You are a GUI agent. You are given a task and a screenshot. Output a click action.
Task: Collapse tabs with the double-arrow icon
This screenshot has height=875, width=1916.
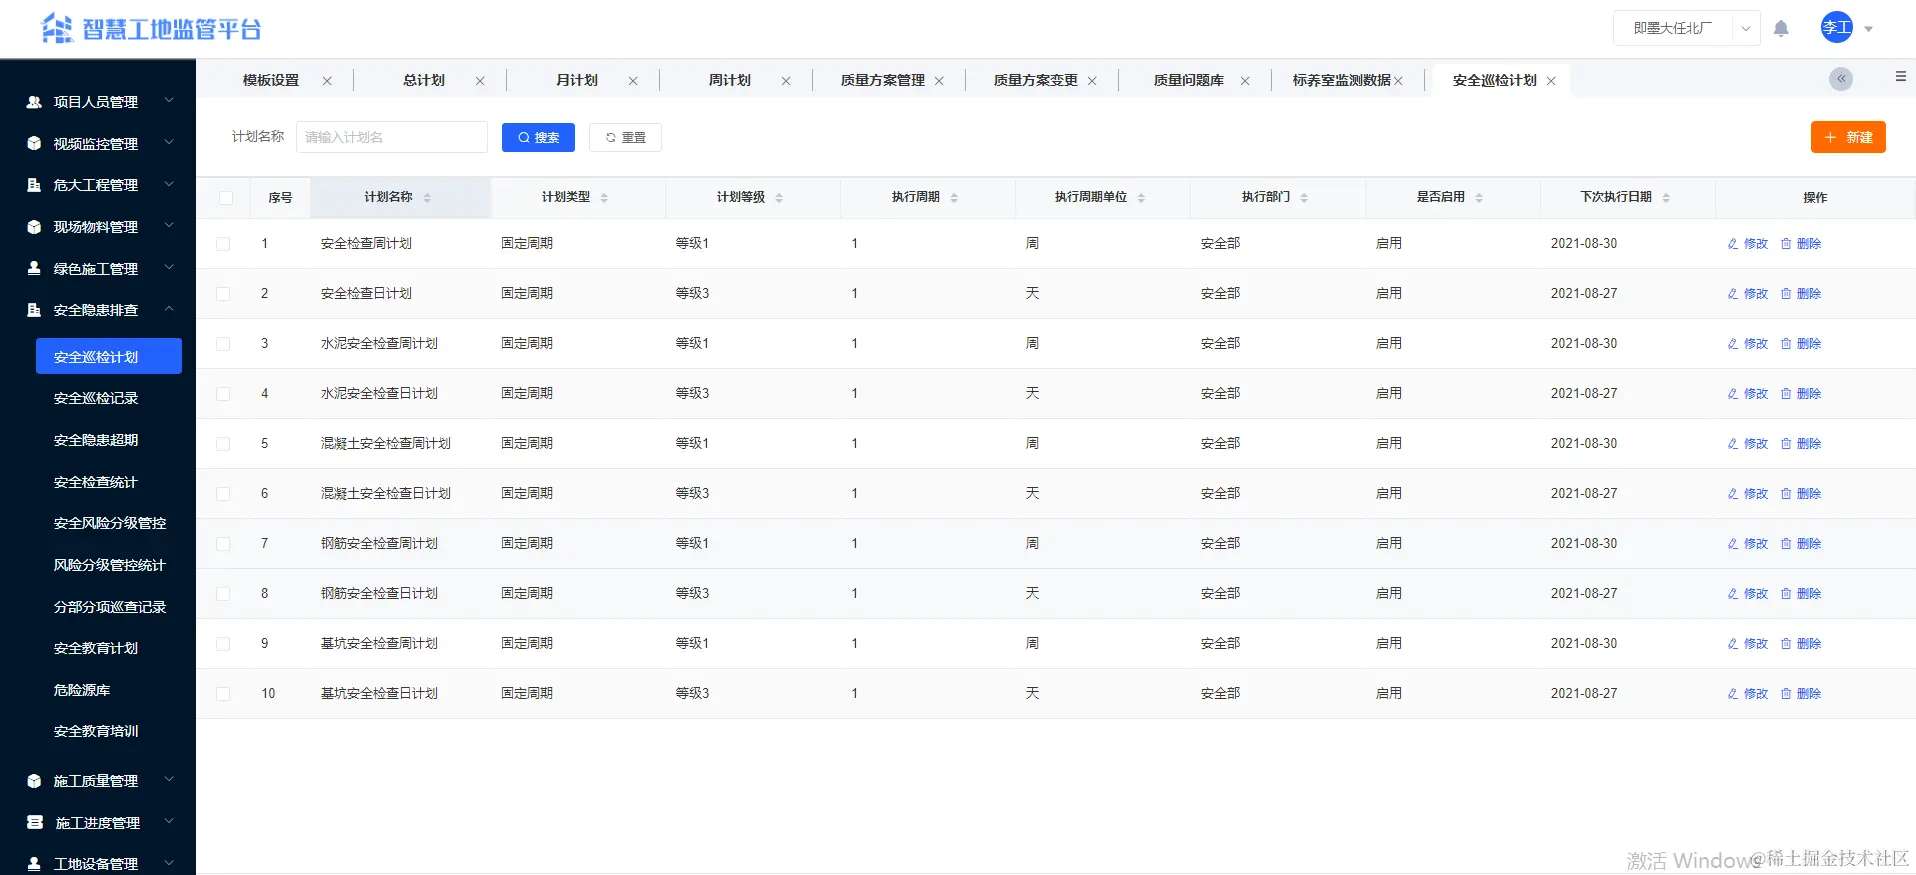(x=1841, y=79)
